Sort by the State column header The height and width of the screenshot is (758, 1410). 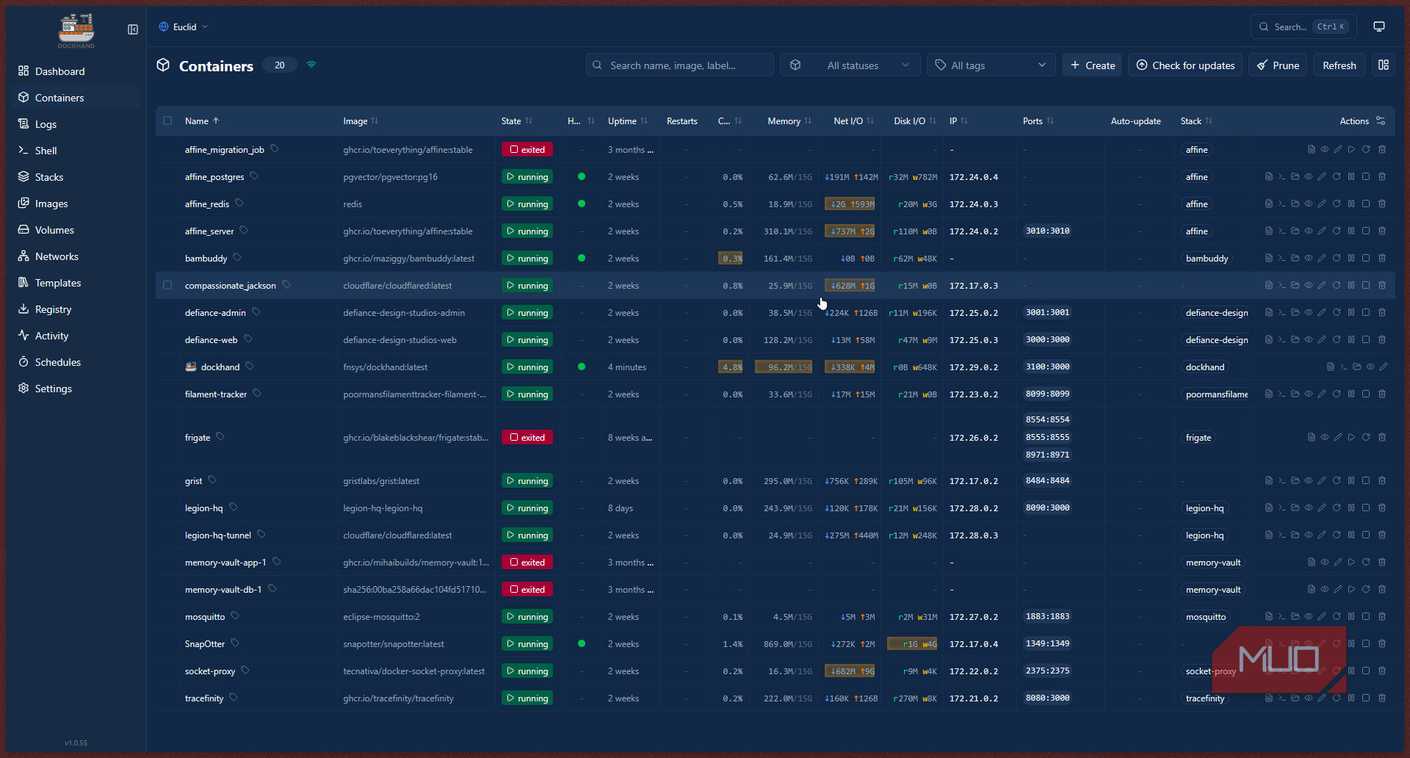pyautogui.click(x=517, y=121)
